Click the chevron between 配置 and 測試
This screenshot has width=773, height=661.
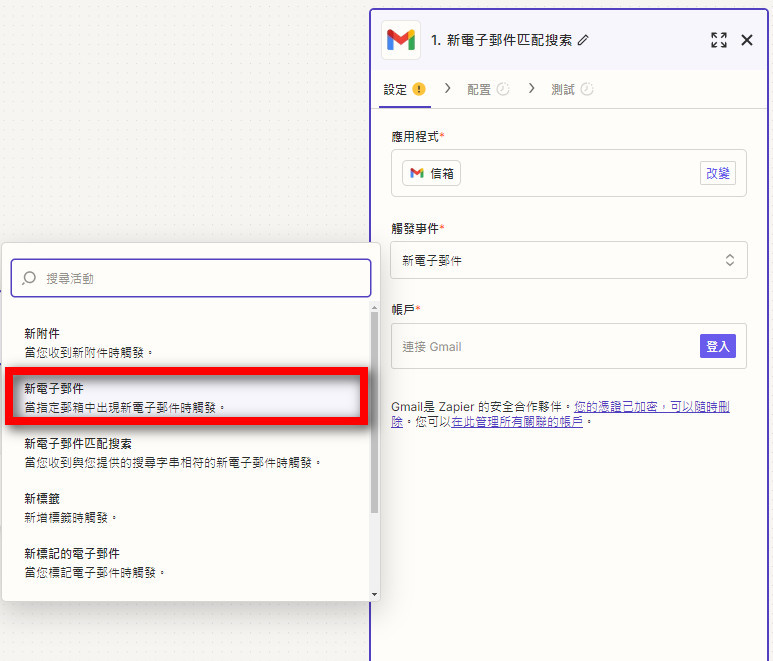point(531,88)
